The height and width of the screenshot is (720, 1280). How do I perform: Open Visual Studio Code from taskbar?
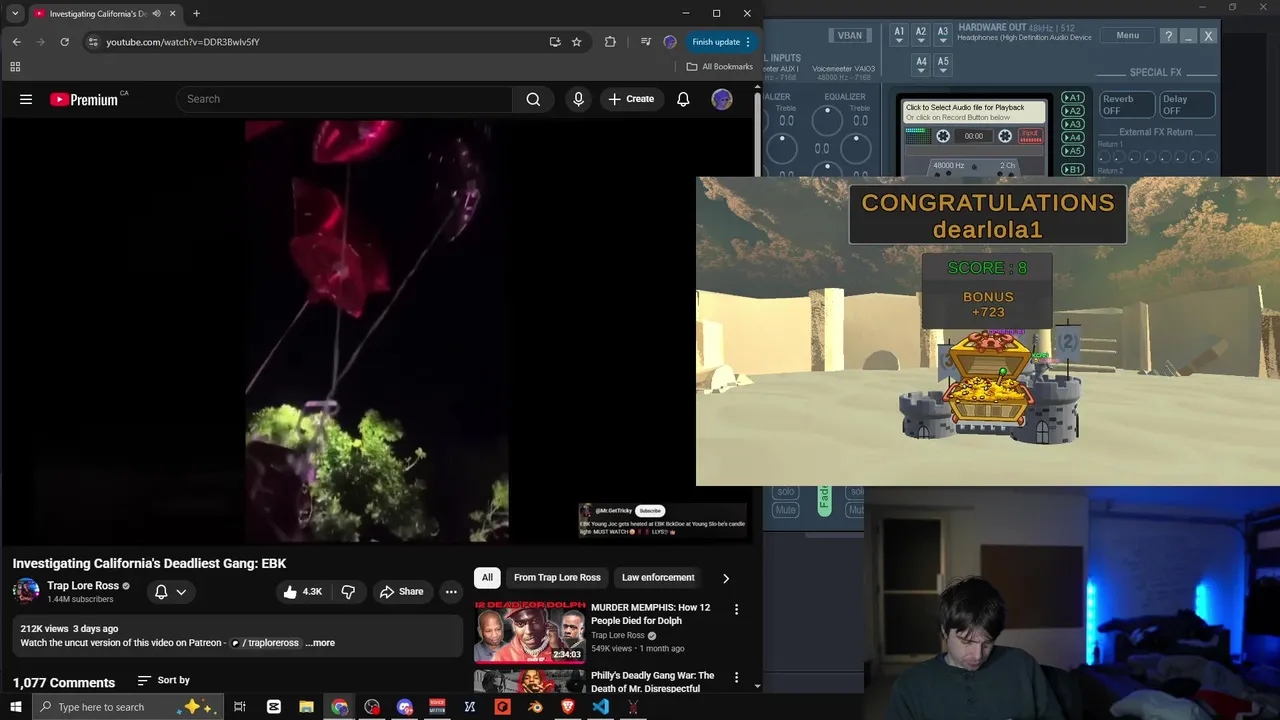point(600,707)
